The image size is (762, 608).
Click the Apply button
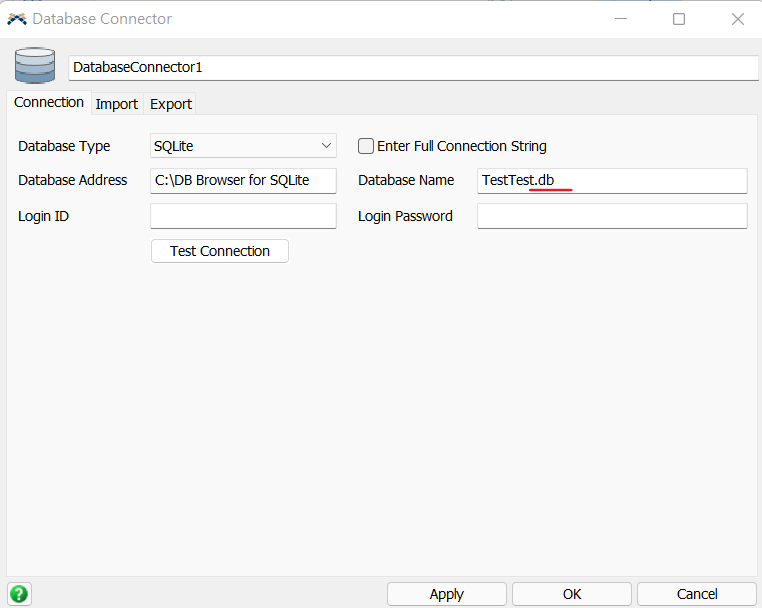click(x=446, y=594)
